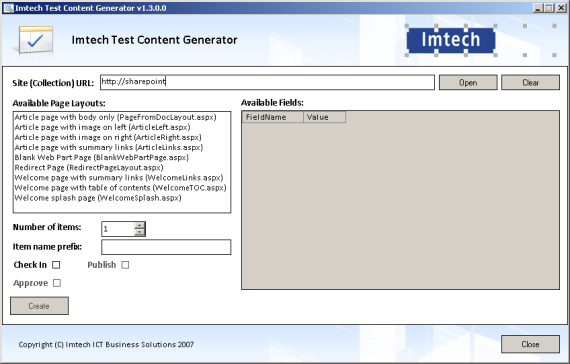The height and width of the screenshot is (364, 570).
Task: Select Redirect Page layout entry
Action: coord(89,168)
